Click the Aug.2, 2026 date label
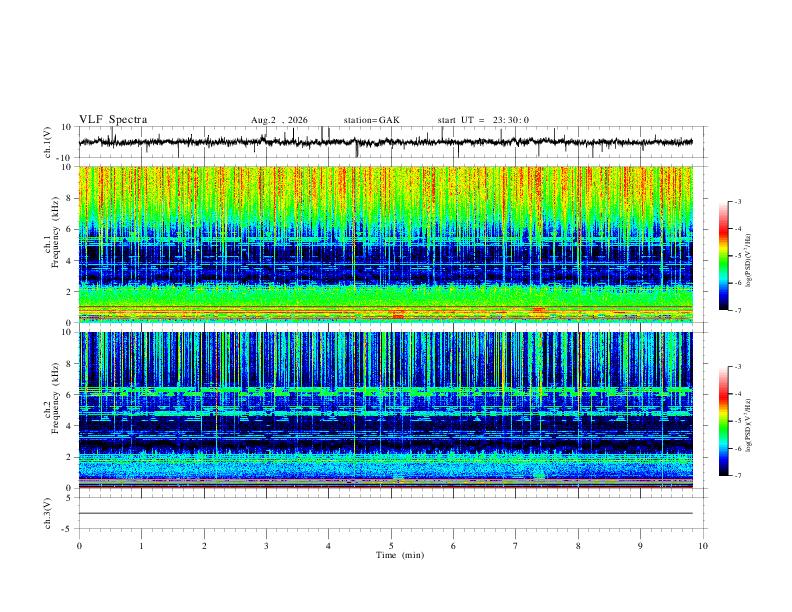Viewport: 792px width, 612px height. click(279, 120)
